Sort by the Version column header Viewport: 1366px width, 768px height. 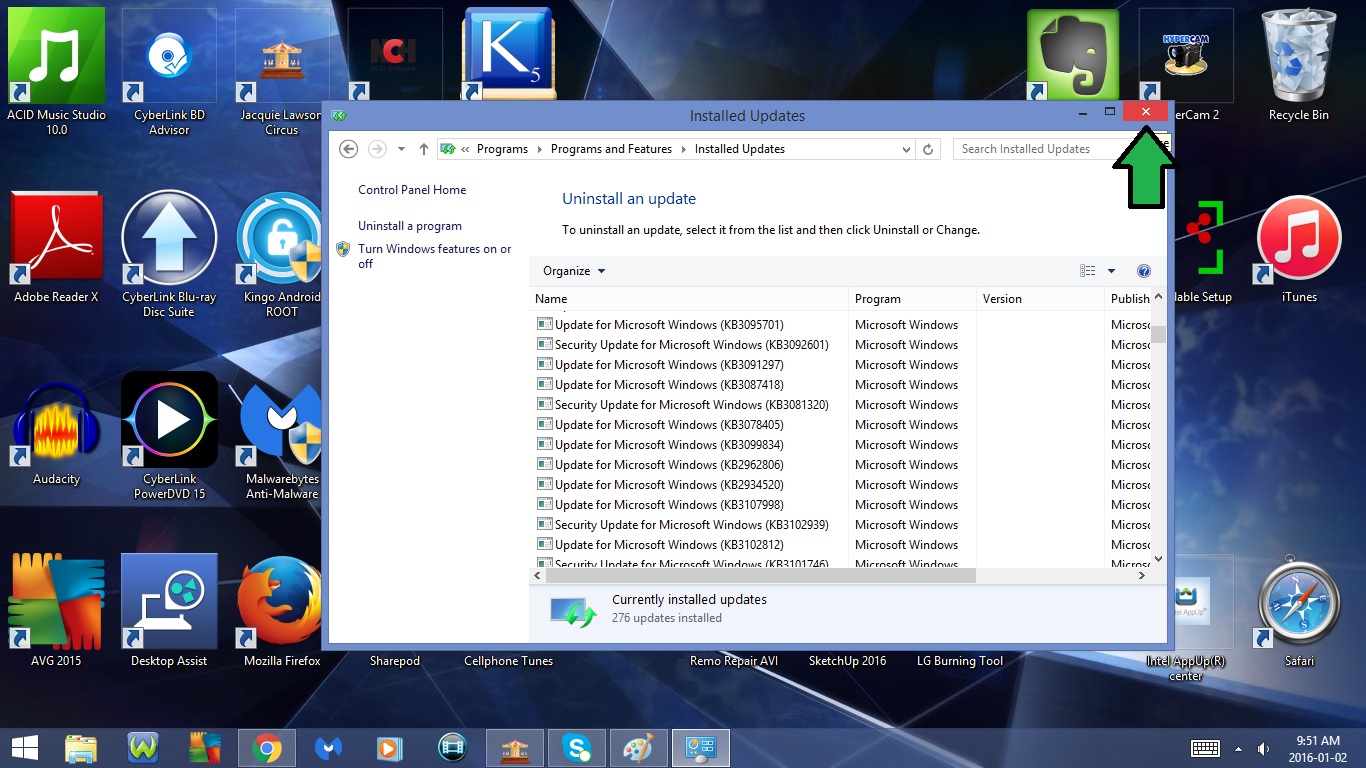click(x=1040, y=299)
